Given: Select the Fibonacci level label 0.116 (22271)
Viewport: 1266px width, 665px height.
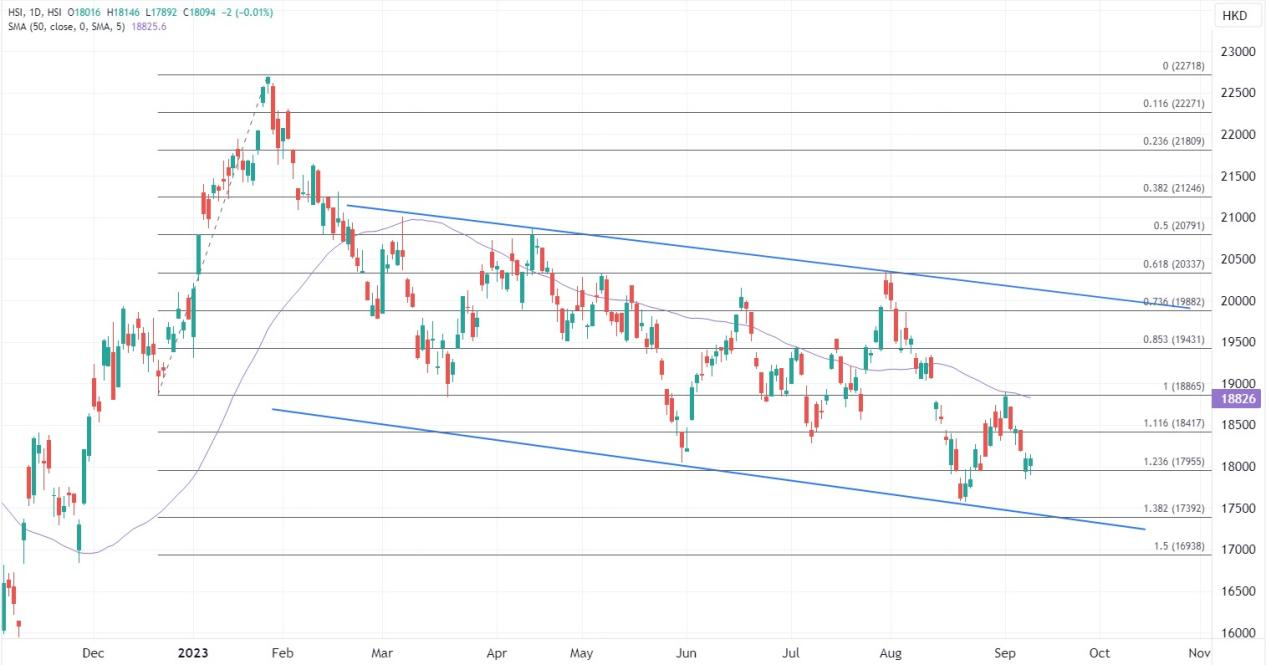Looking at the screenshot, I should coord(1172,104).
